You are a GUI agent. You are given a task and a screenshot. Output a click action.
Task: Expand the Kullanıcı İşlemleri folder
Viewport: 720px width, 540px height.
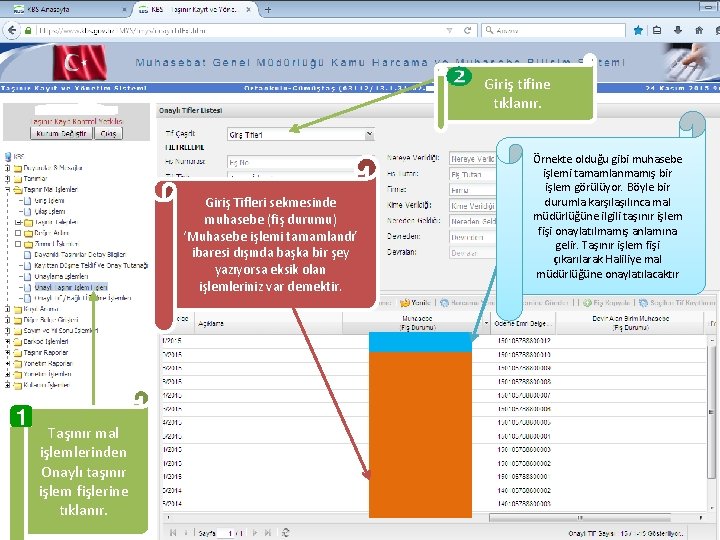coord(7,385)
